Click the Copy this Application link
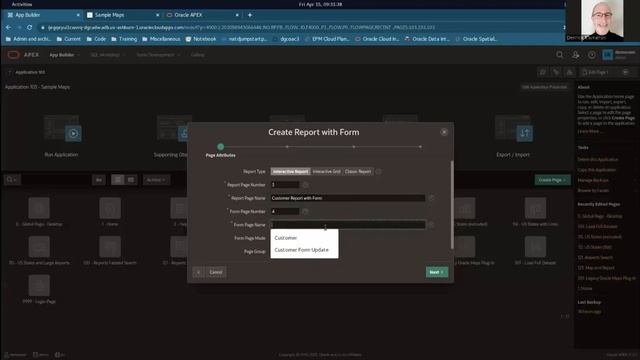 point(596,170)
